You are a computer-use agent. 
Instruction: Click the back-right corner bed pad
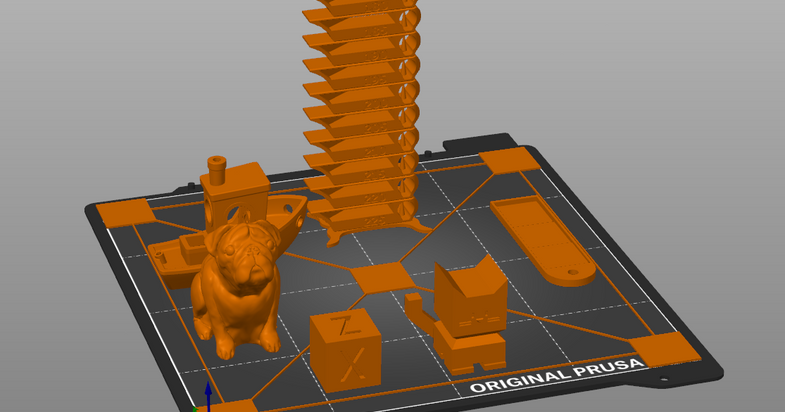tap(509, 161)
